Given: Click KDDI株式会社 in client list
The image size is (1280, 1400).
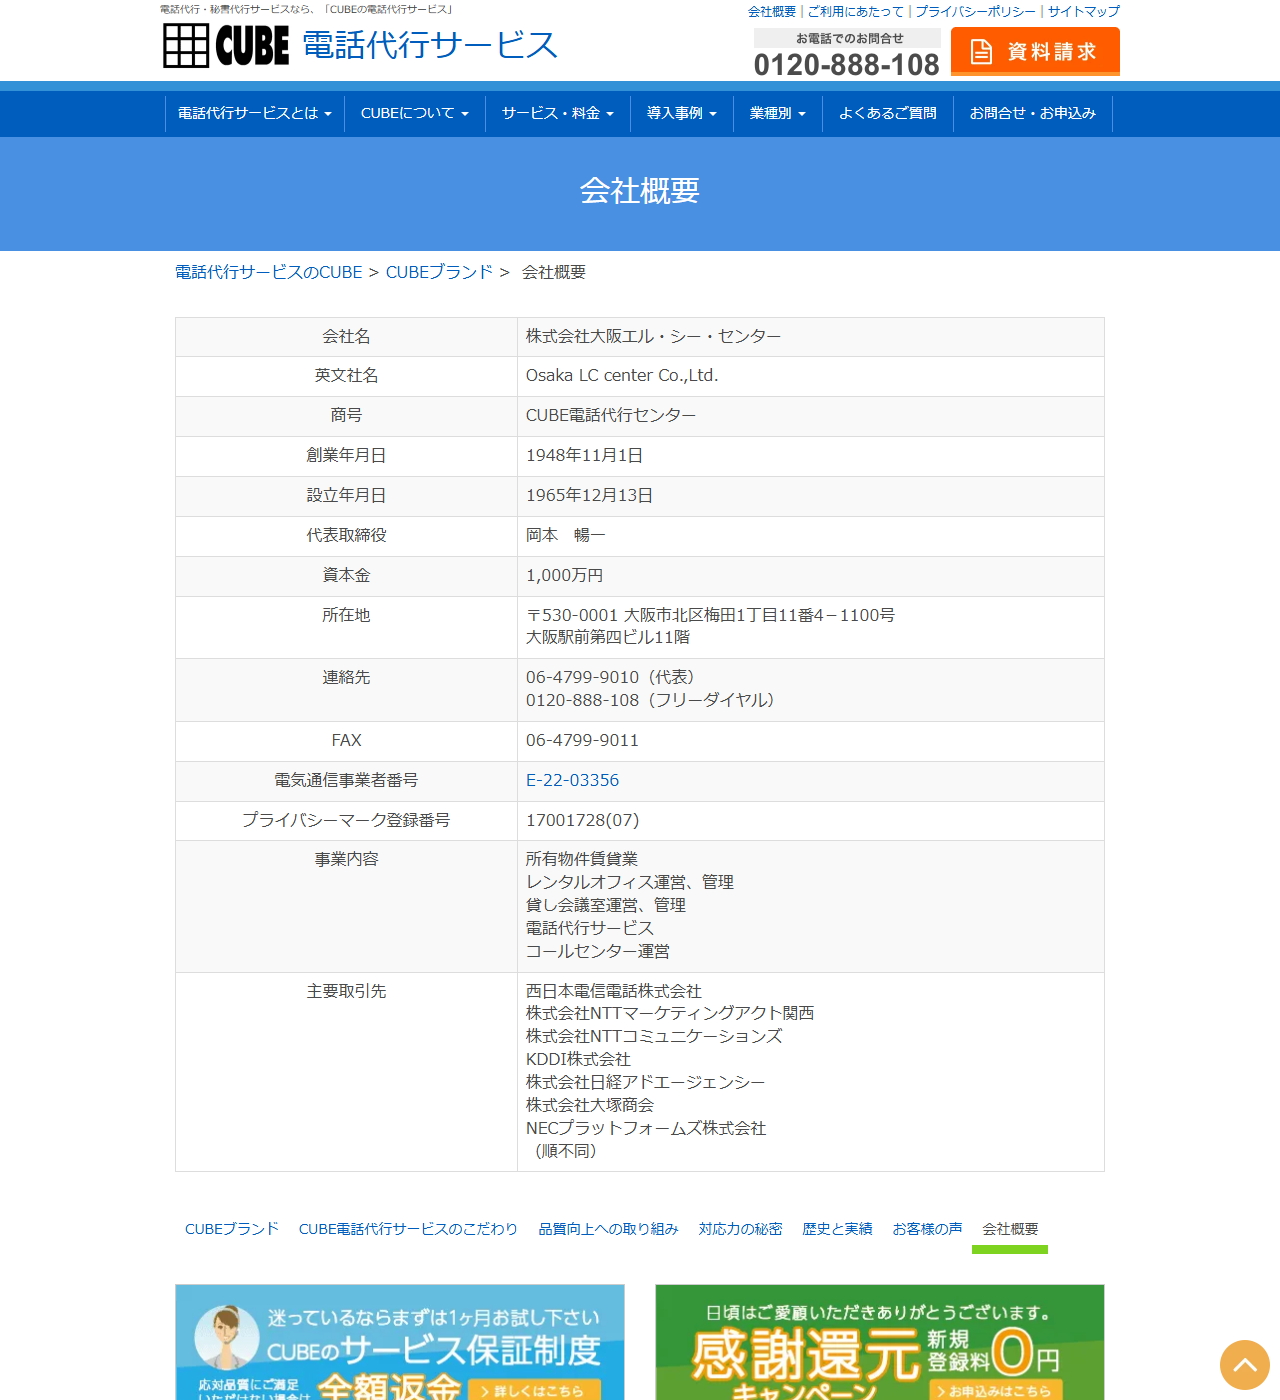Looking at the screenshot, I should tap(578, 1059).
